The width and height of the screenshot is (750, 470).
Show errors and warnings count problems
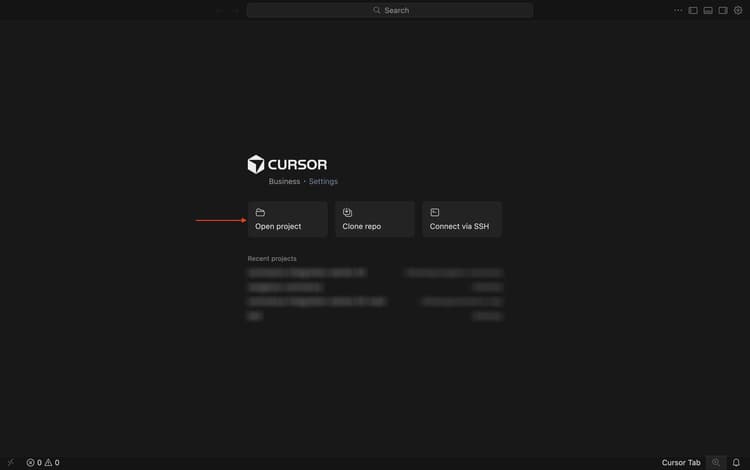point(43,462)
